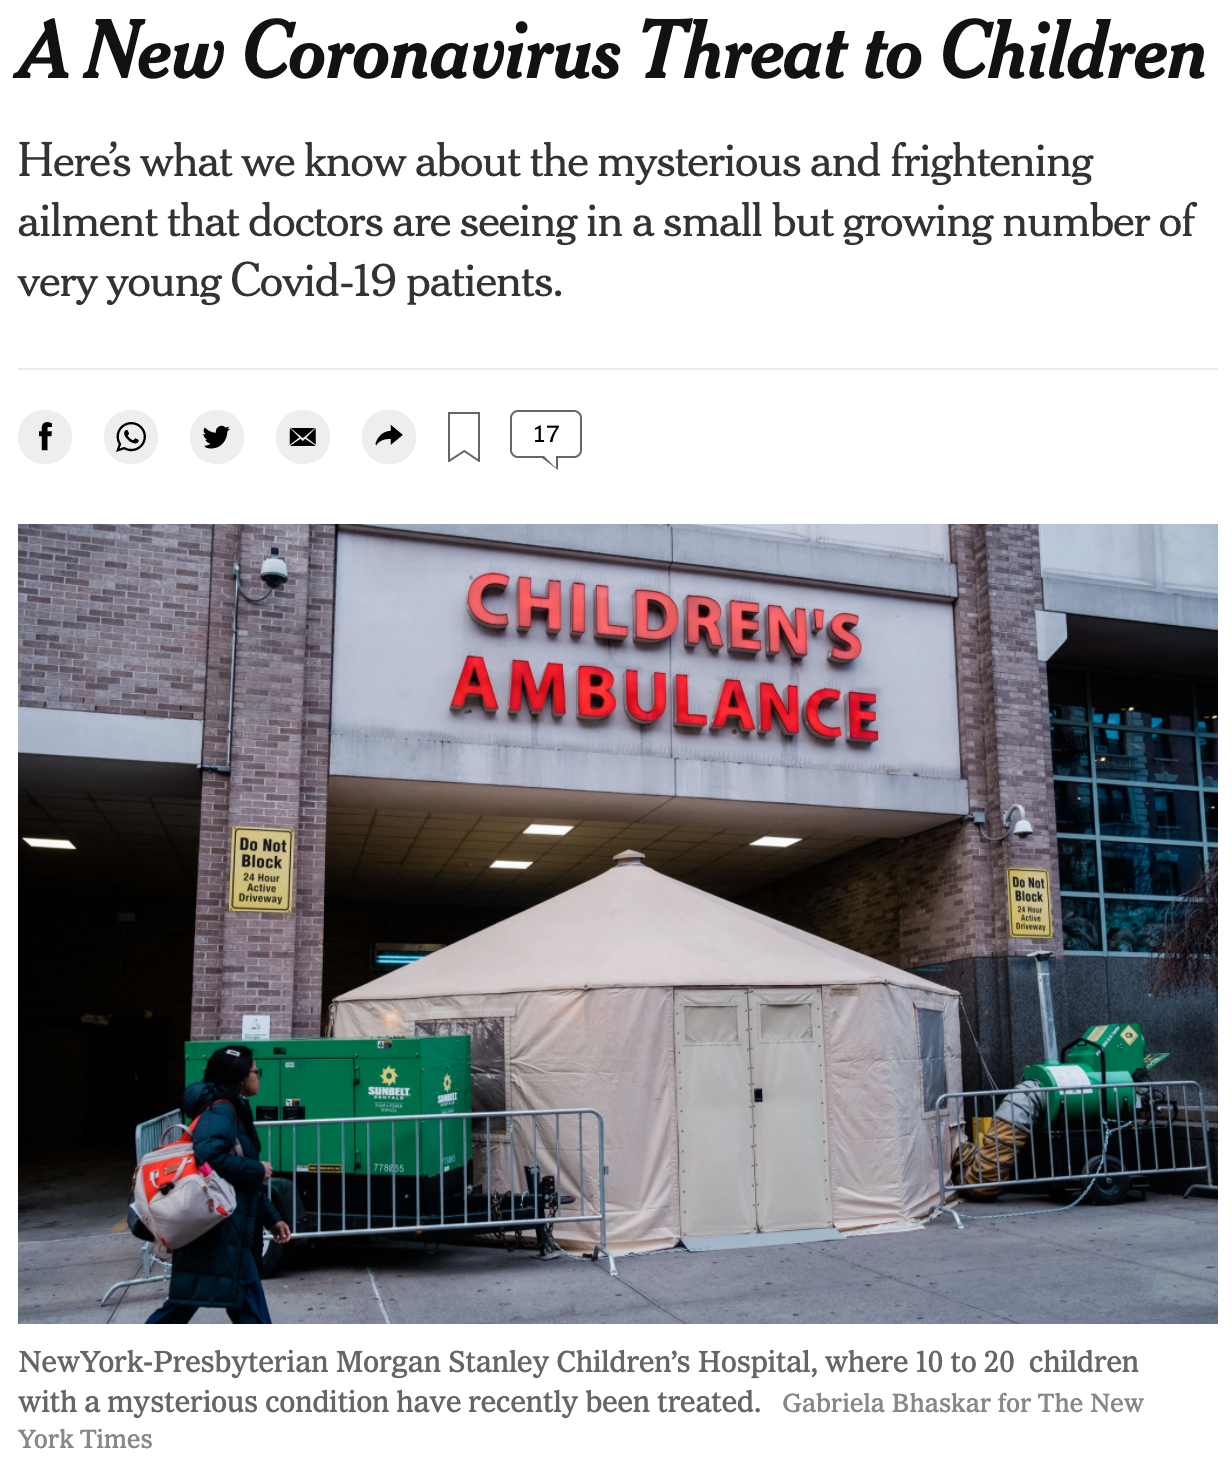This screenshot has width=1232, height=1476.
Task: Click the red 'Children's Ambulance' sign in photo
Action: (665, 658)
